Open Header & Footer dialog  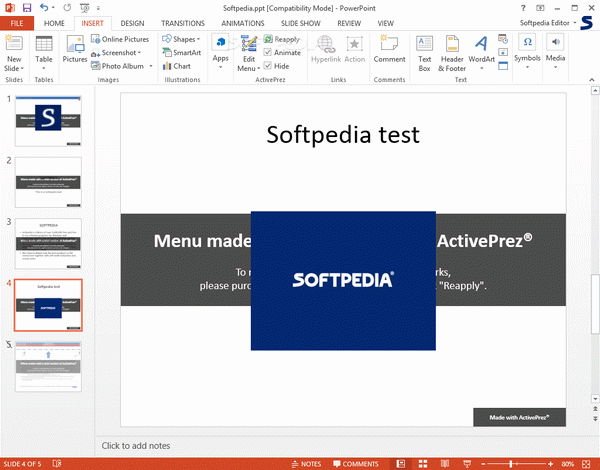(x=452, y=54)
